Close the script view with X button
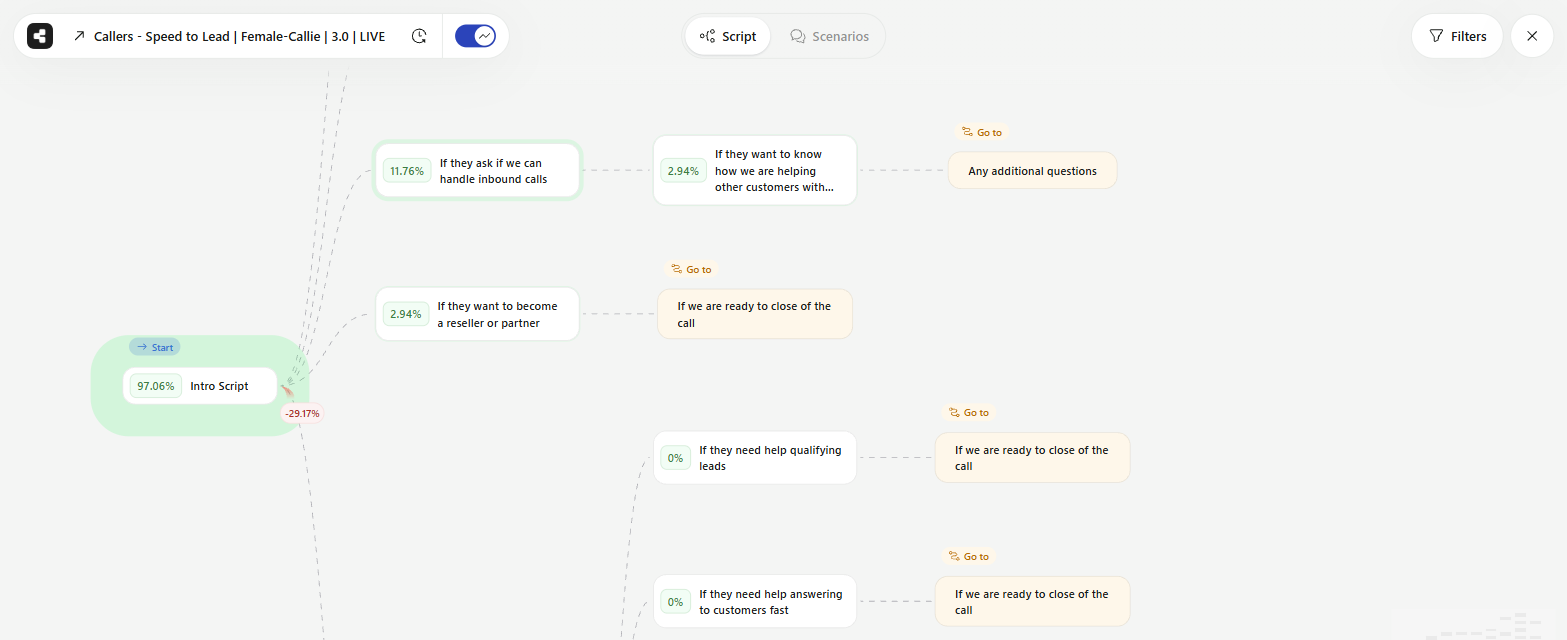Image resolution: width=1567 pixels, height=640 pixels. click(x=1532, y=36)
